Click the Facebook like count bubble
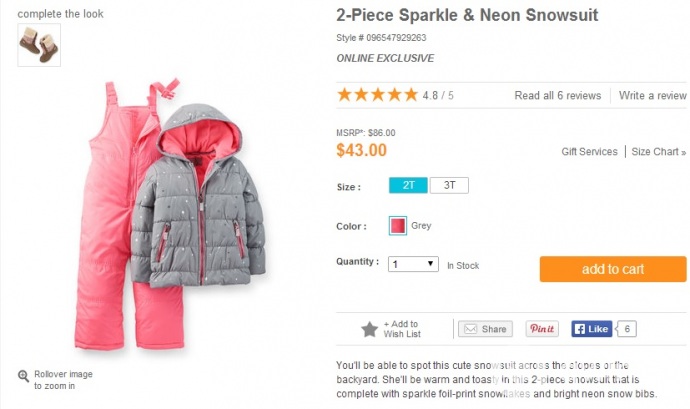The height and width of the screenshot is (409, 690). [x=628, y=329]
